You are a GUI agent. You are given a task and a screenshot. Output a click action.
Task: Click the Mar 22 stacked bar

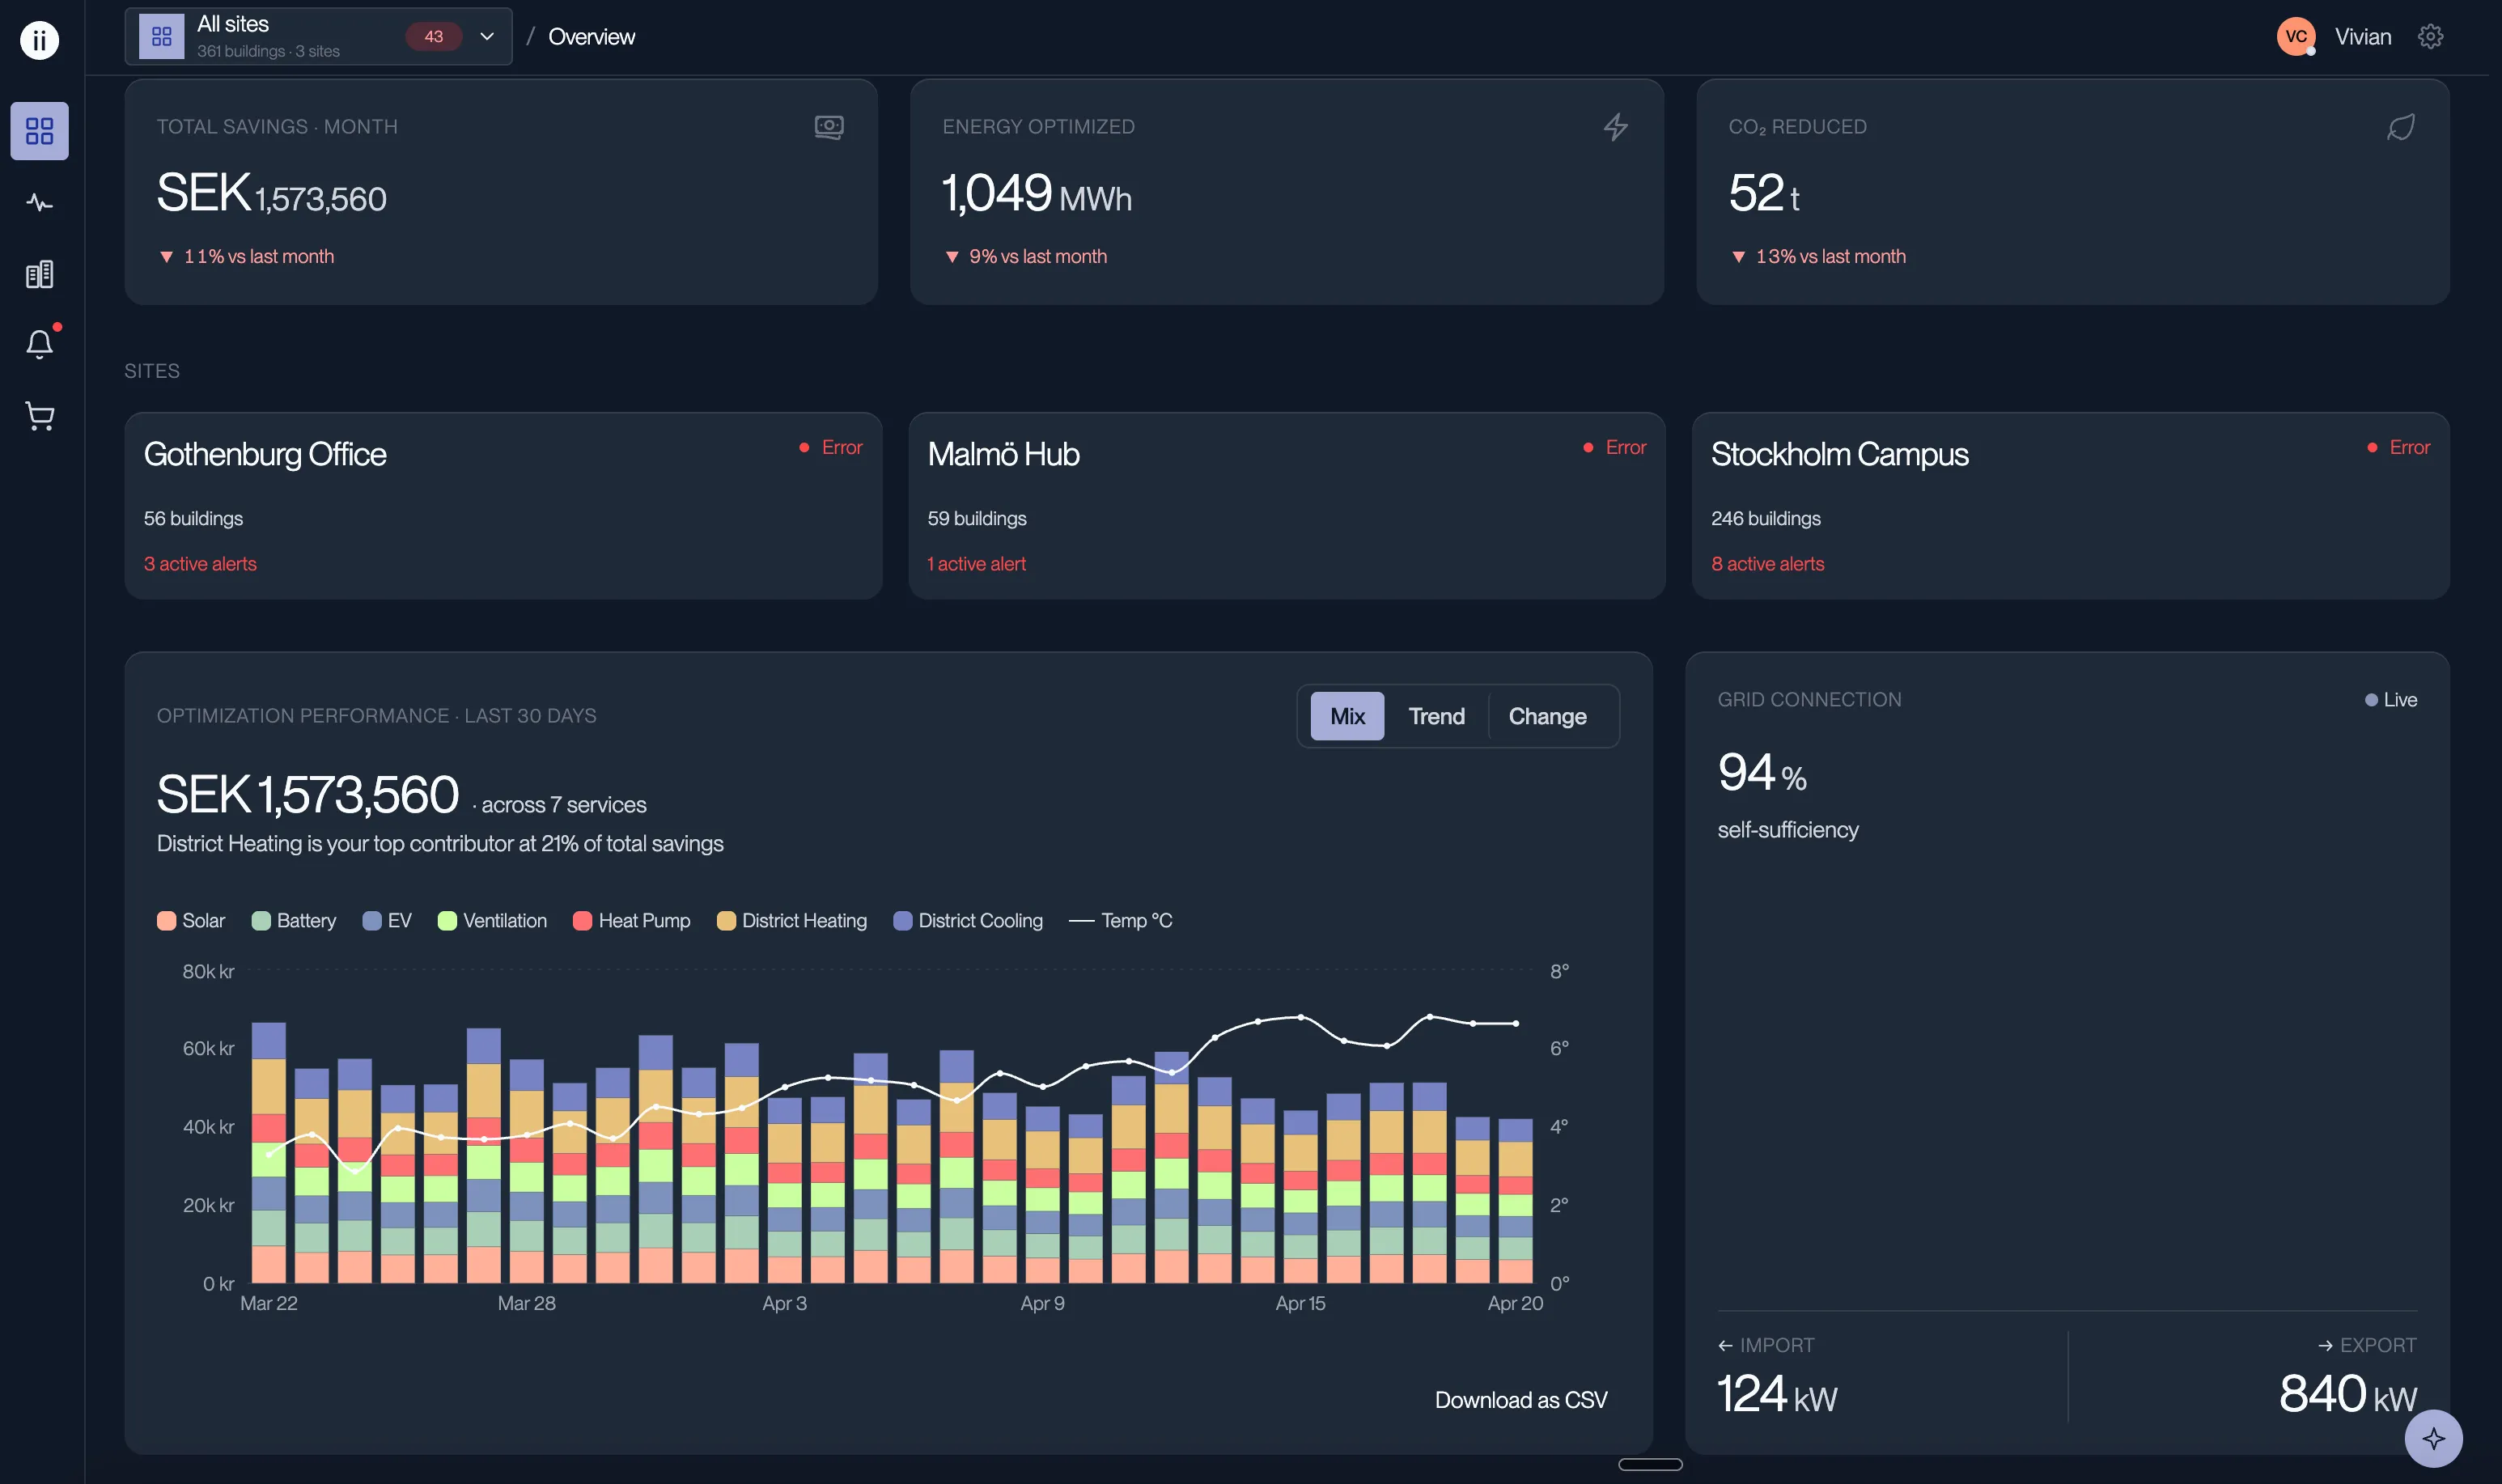tap(268, 1152)
